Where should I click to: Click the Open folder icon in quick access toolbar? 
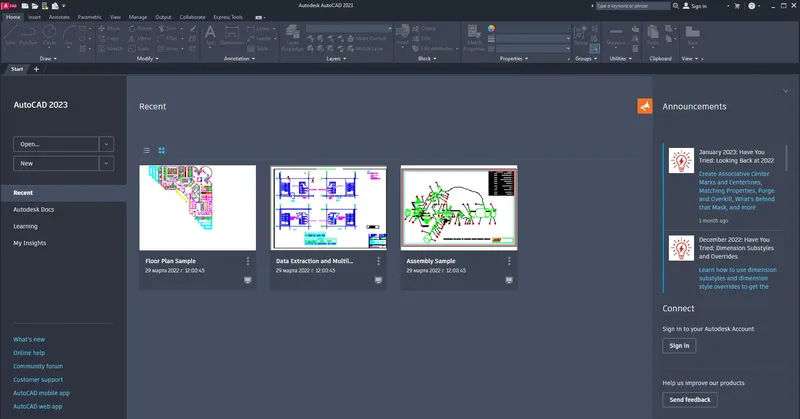pyautogui.click(x=35, y=6)
